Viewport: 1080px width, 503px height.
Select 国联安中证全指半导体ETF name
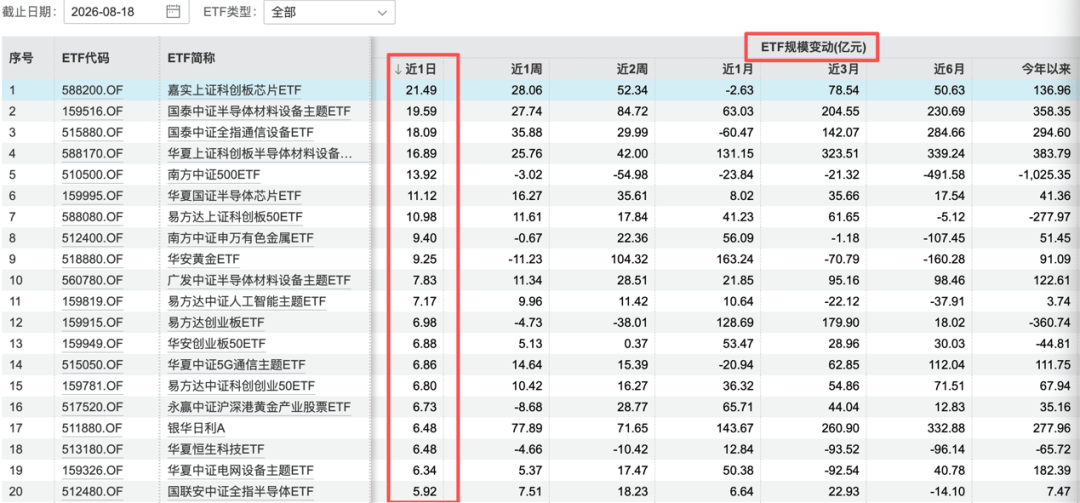tap(240, 492)
